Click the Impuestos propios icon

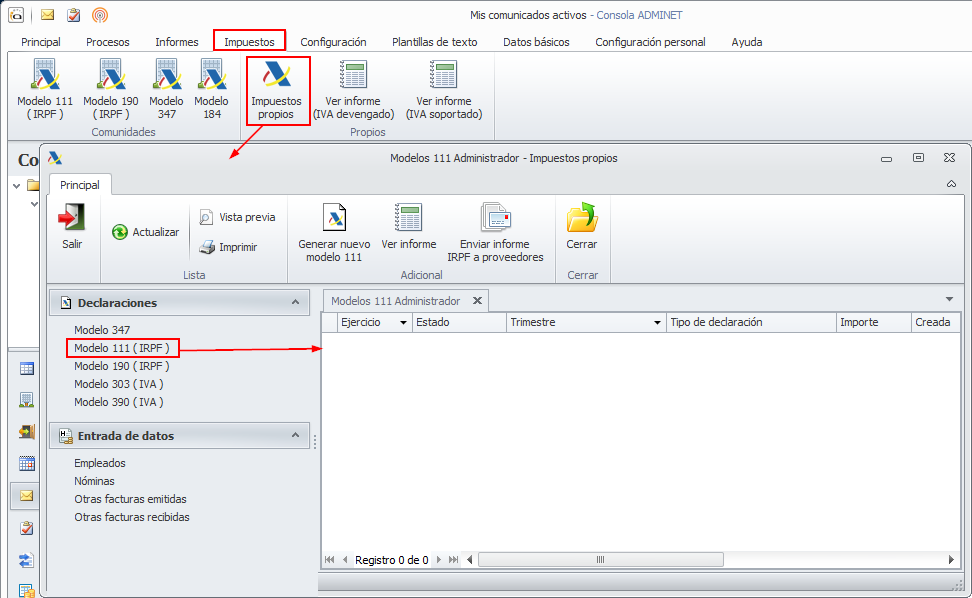(276, 76)
